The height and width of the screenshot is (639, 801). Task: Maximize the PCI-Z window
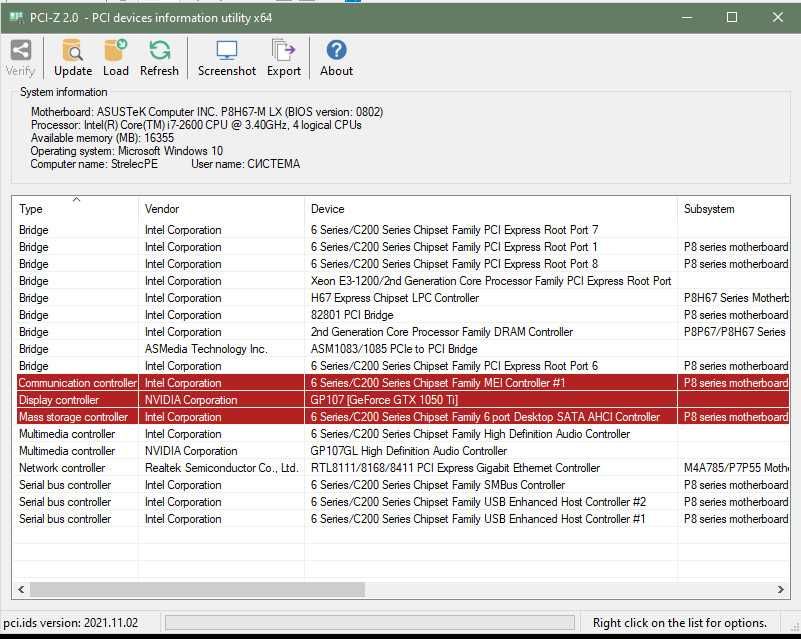[x=732, y=18]
